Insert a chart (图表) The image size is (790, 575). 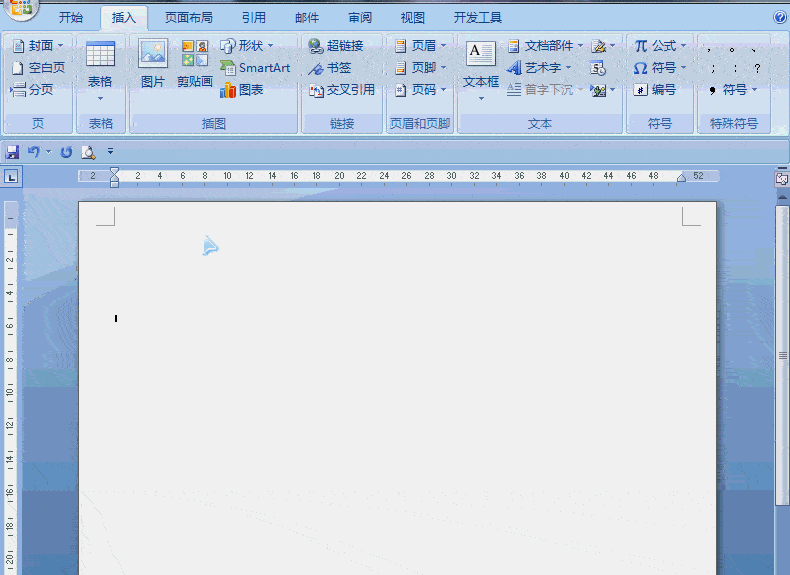click(x=241, y=90)
